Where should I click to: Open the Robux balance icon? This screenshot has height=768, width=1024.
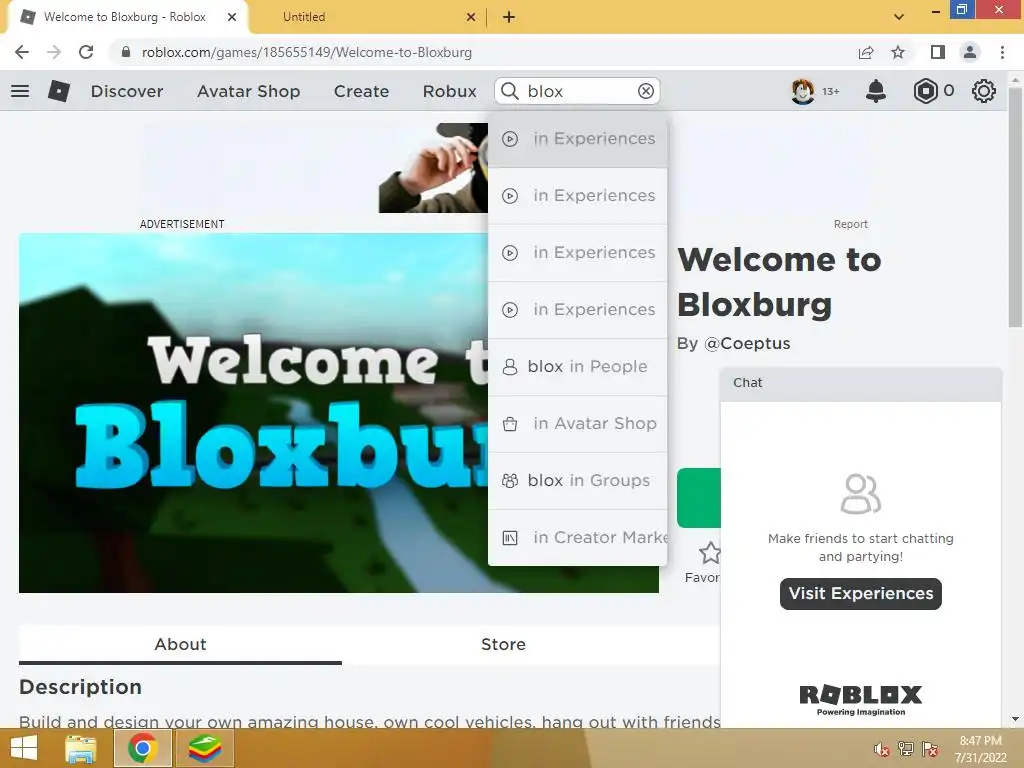pyautogui.click(x=925, y=91)
